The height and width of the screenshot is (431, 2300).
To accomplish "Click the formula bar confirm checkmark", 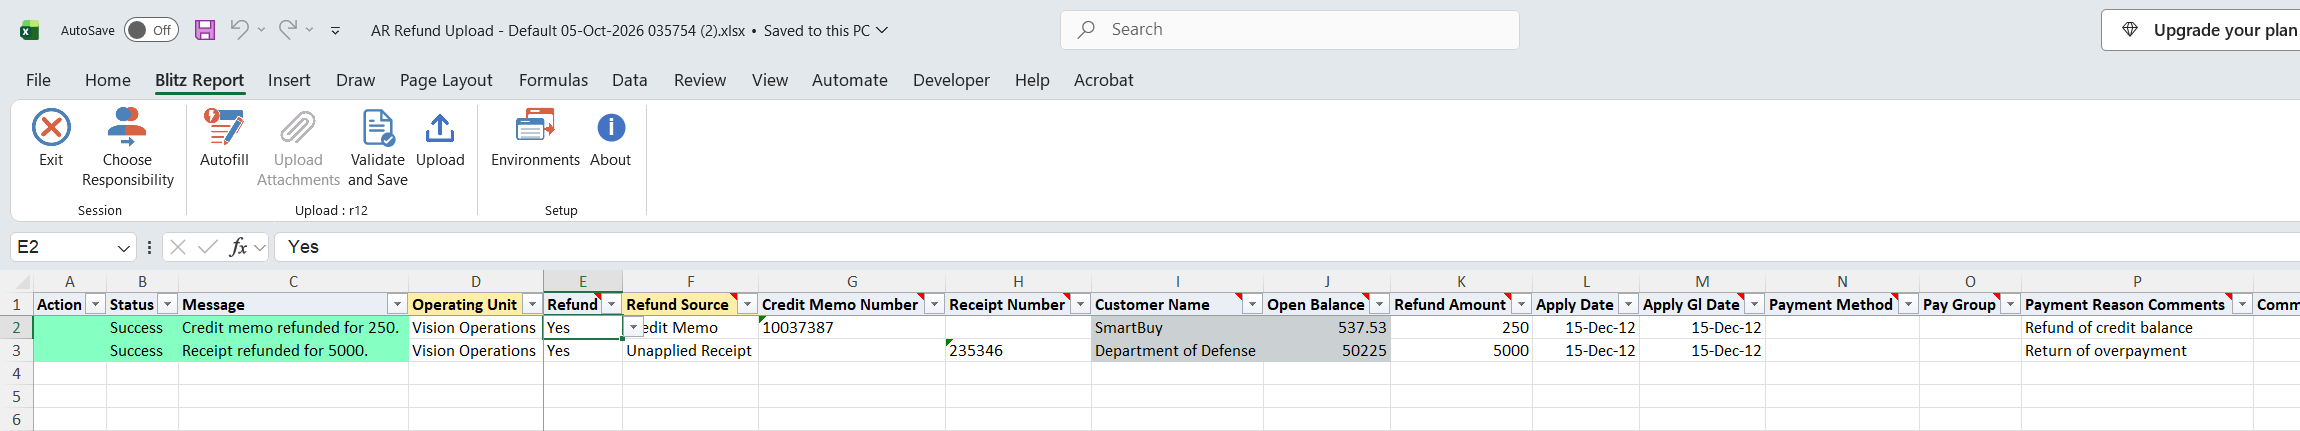I will pyautogui.click(x=208, y=247).
